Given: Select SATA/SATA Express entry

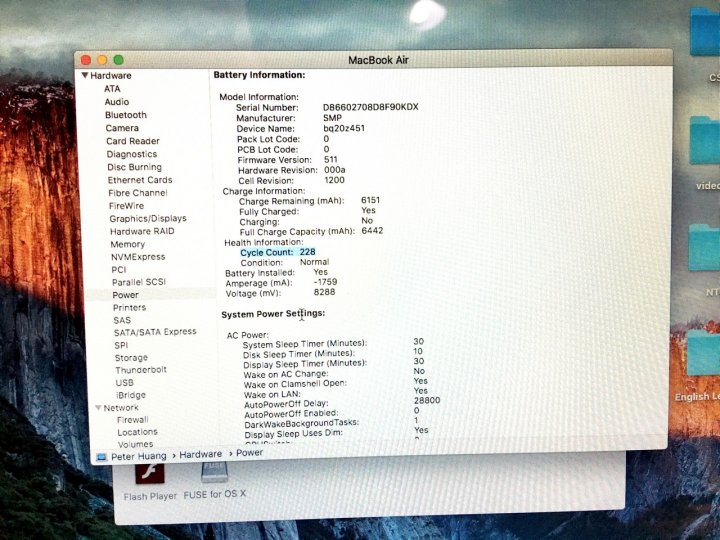Looking at the screenshot, I should tap(155, 332).
